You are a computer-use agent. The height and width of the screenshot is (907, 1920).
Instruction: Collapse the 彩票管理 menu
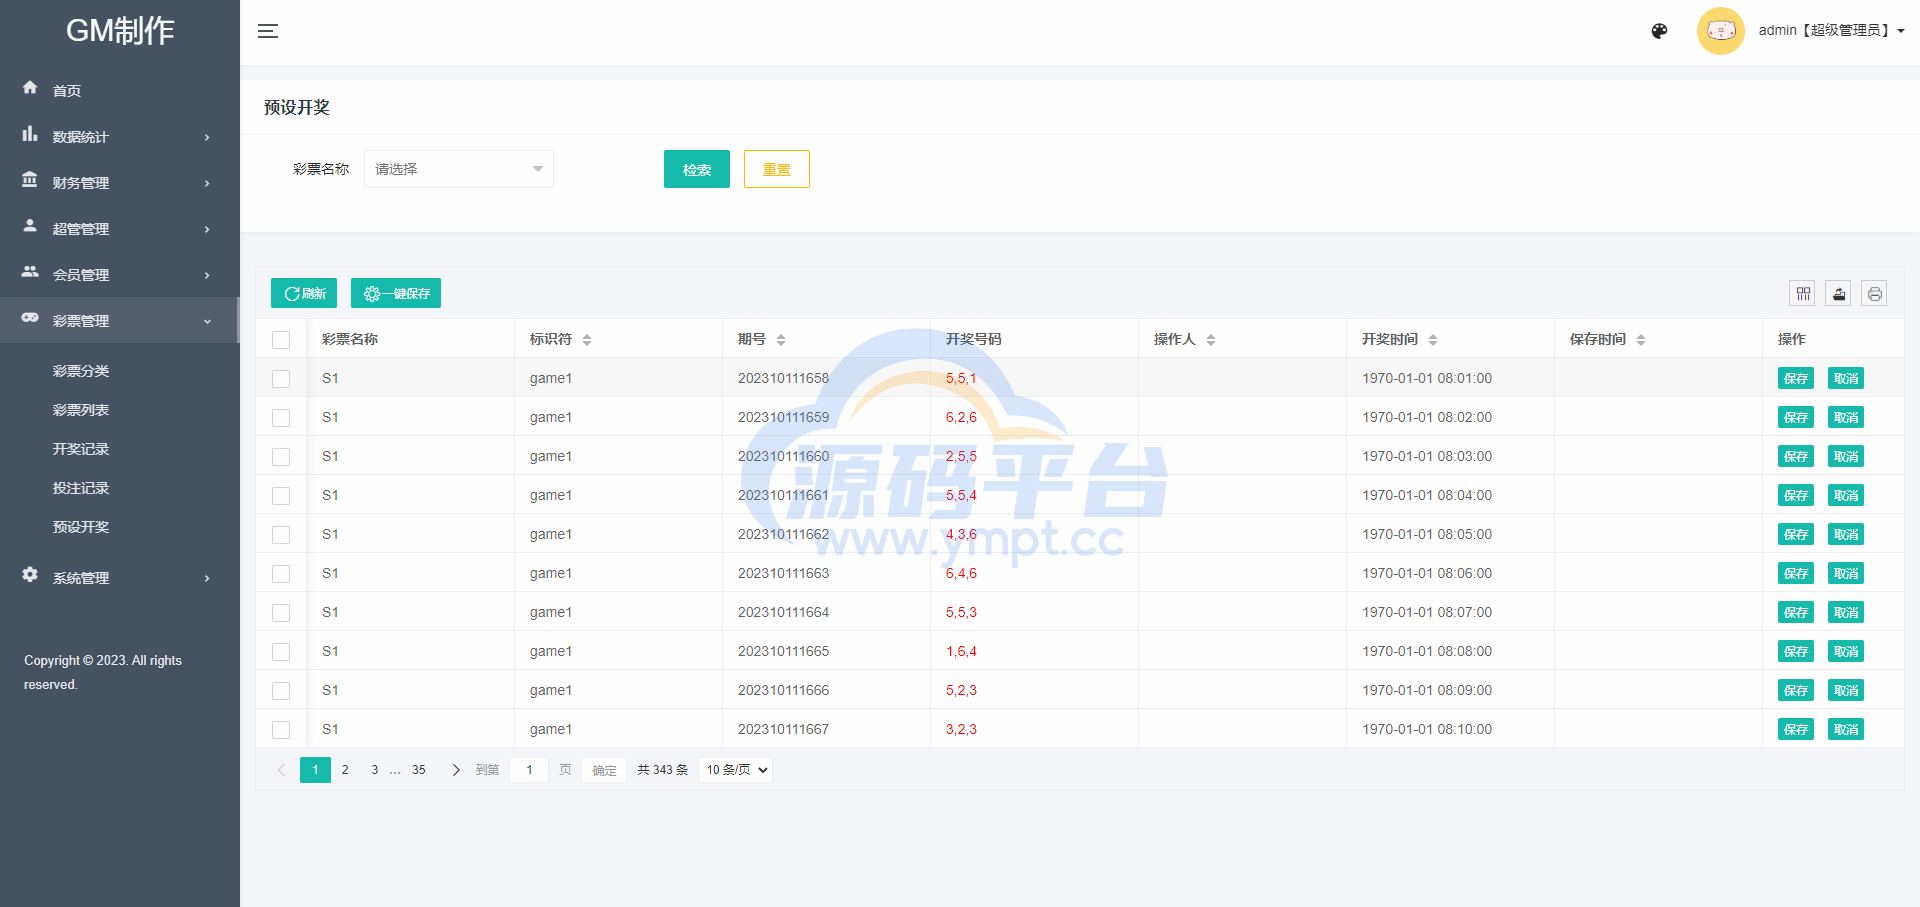(120, 321)
